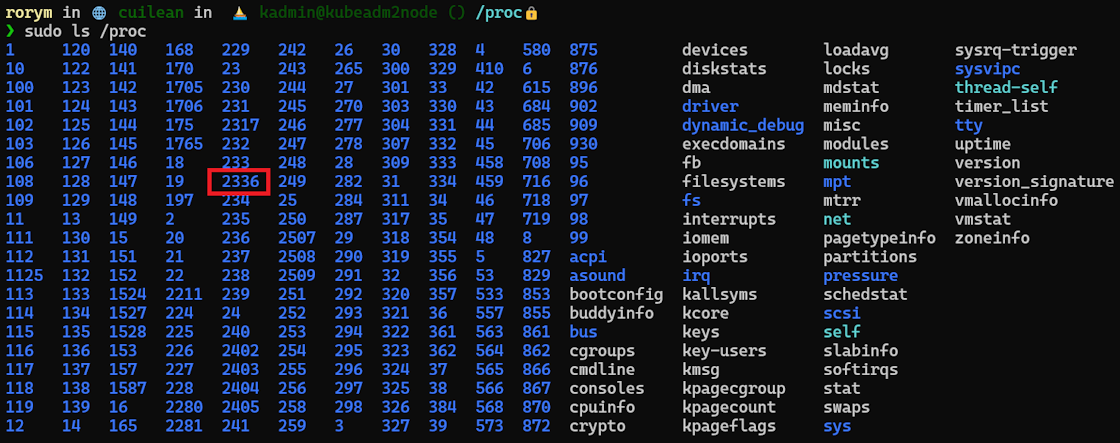Click the green prompt chevron before sudo
Viewport: 1120px width, 443px height.
click(x=10, y=32)
